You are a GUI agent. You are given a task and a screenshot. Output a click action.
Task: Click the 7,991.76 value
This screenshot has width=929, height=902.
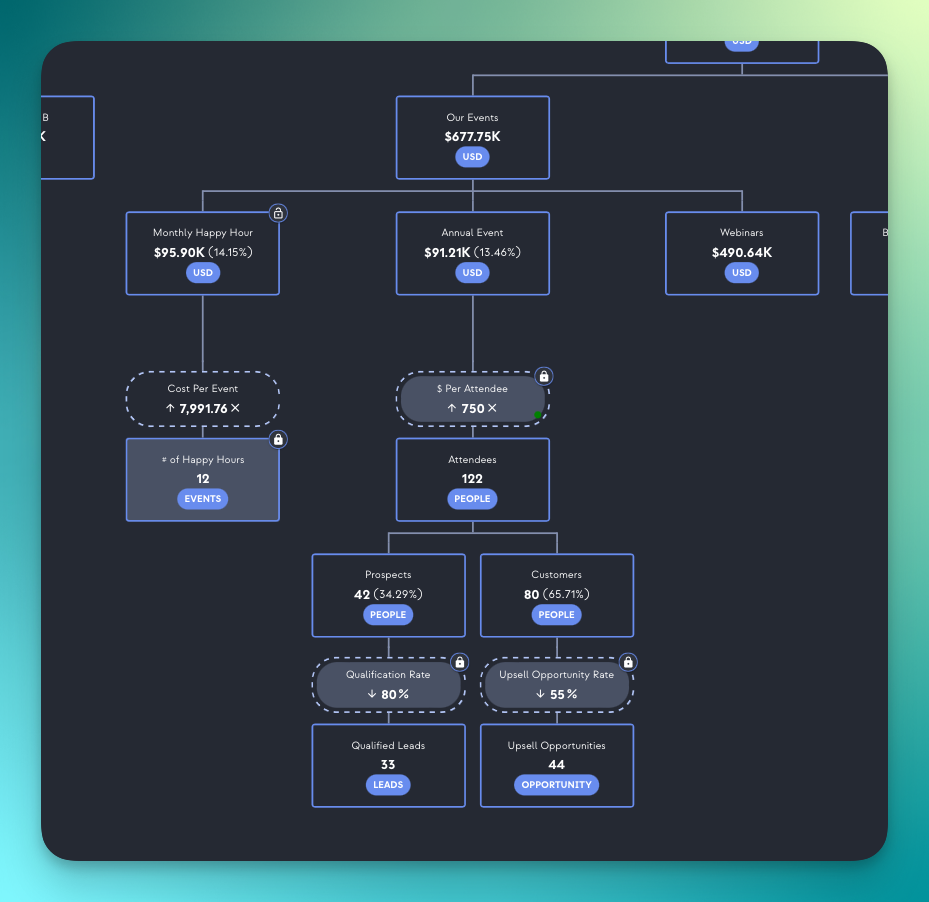203,408
